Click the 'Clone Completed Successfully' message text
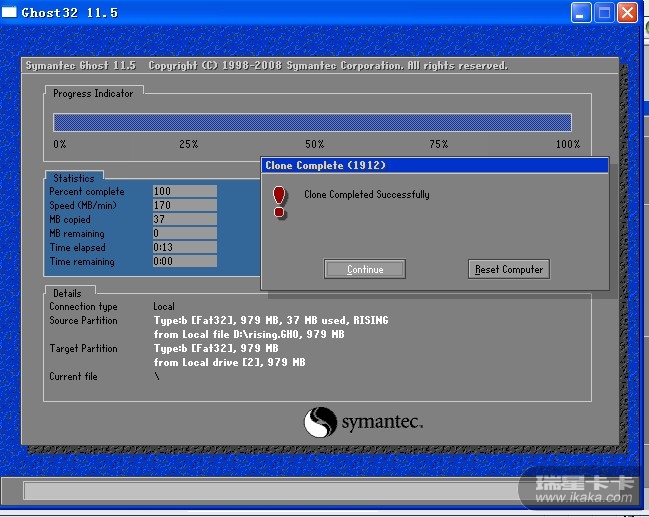The image size is (649, 517). click(366, 194)
